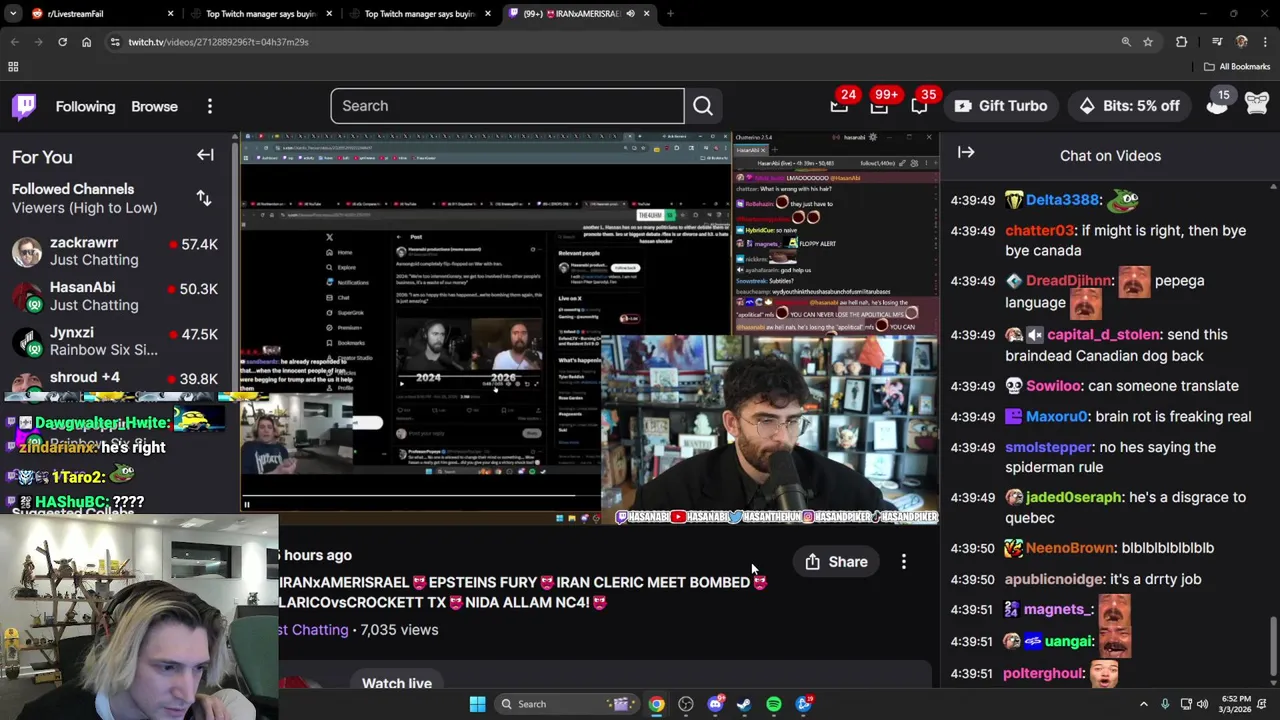Click the Gift Turbo button
Screen dimensions: 1280x720
[1000, 106]
